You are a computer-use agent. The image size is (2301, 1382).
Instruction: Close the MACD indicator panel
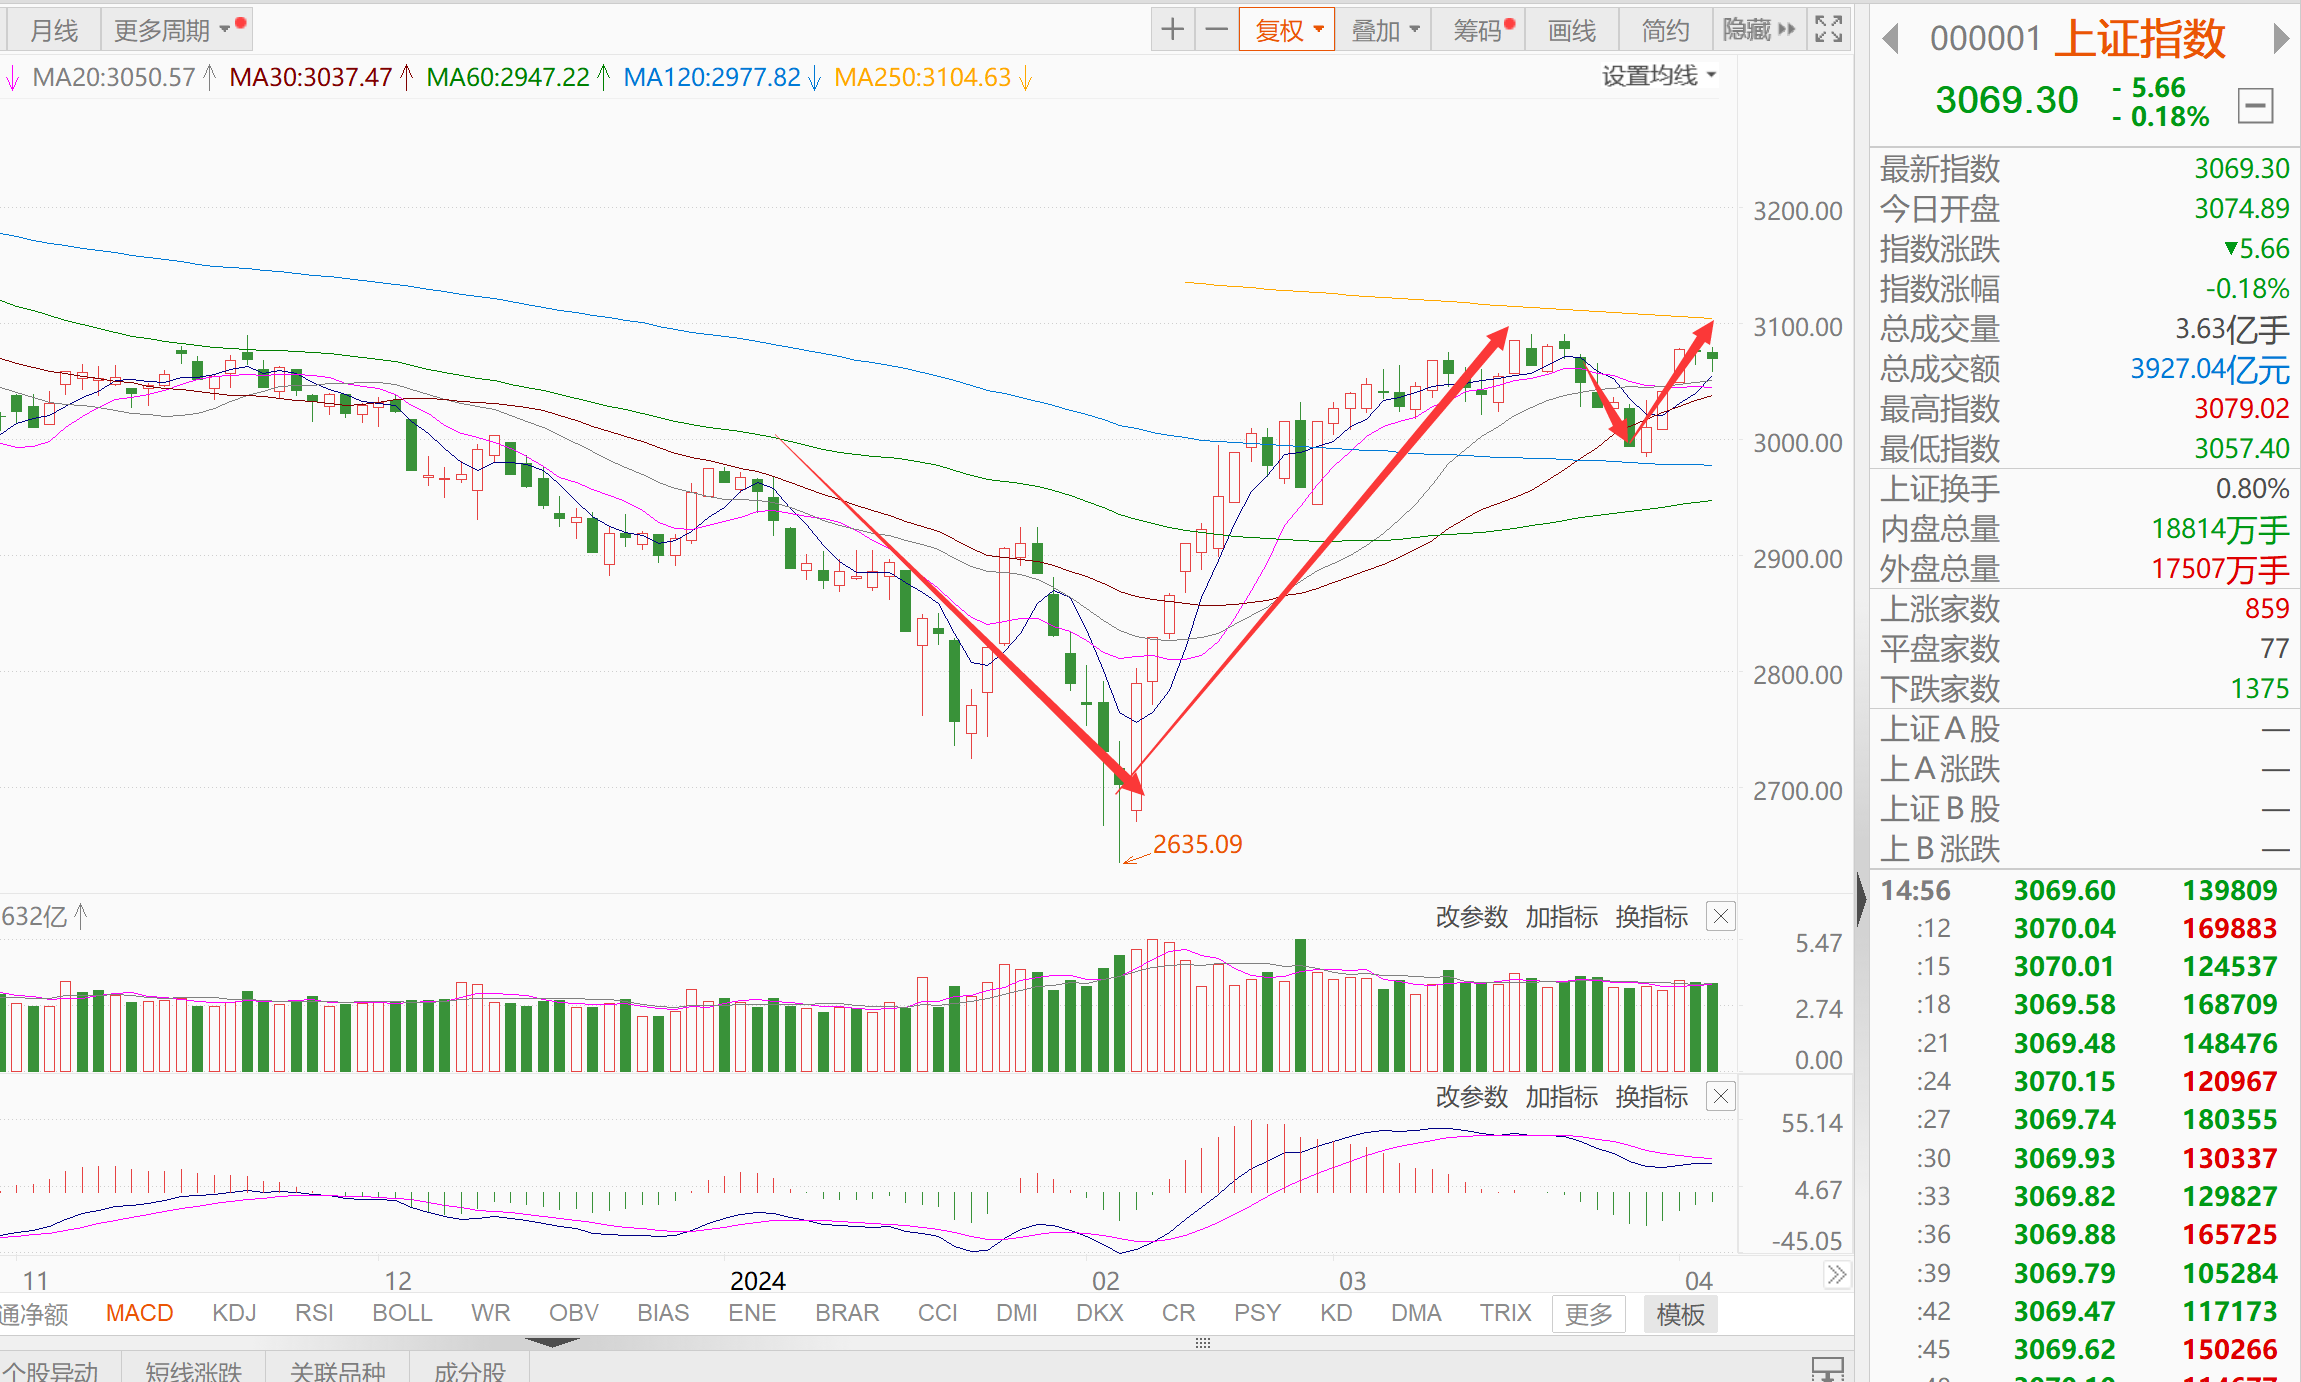point(1720,1096)
